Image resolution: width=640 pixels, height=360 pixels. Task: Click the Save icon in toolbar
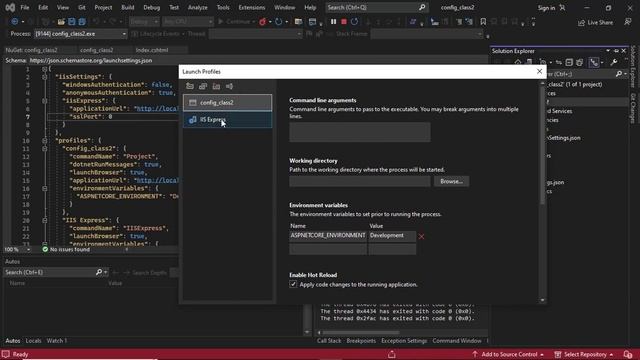[71, 22]
